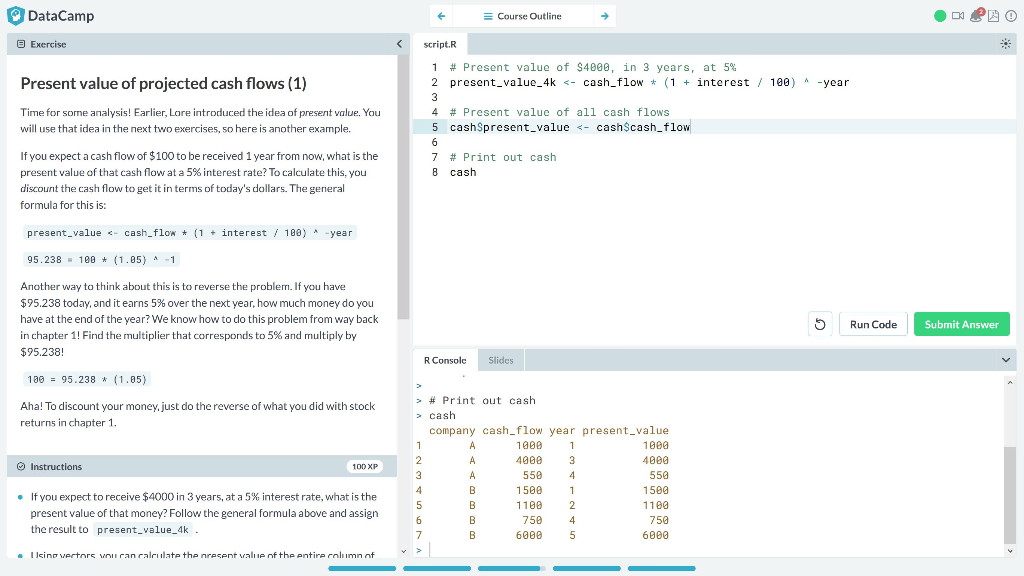
Task: Open the help exclamation icon
Action: pos(1010,16)
